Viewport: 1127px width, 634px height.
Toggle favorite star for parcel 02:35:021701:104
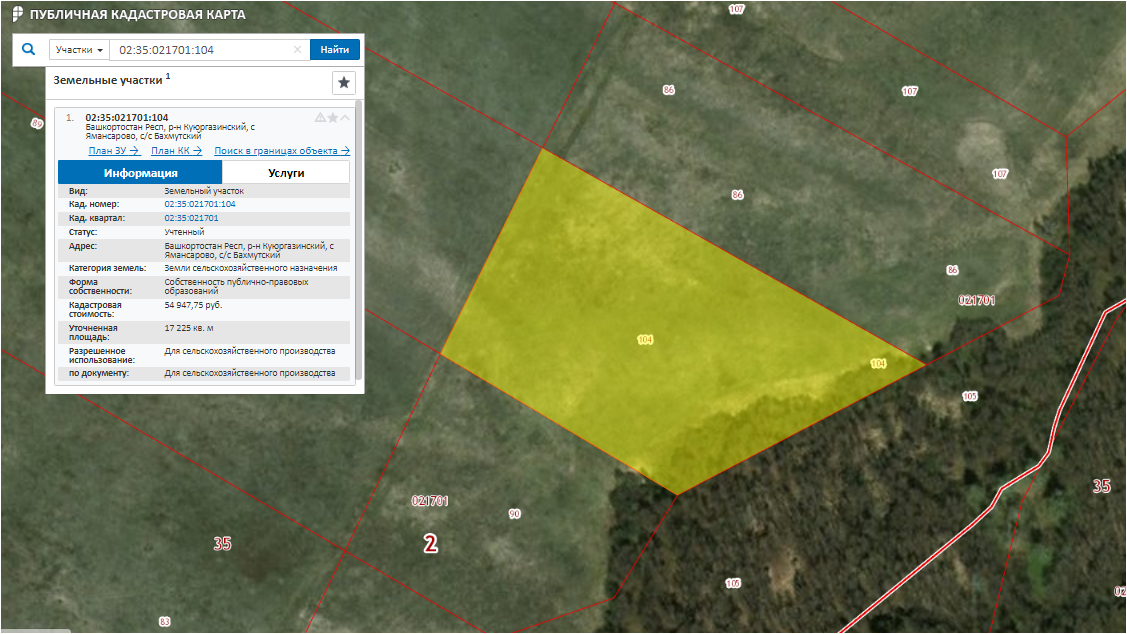333,118
